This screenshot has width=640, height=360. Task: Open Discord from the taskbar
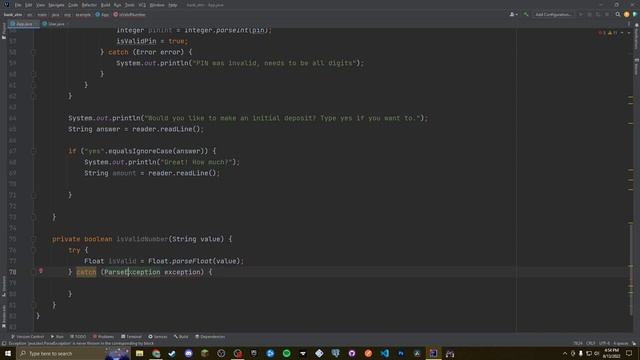[189, 353]
